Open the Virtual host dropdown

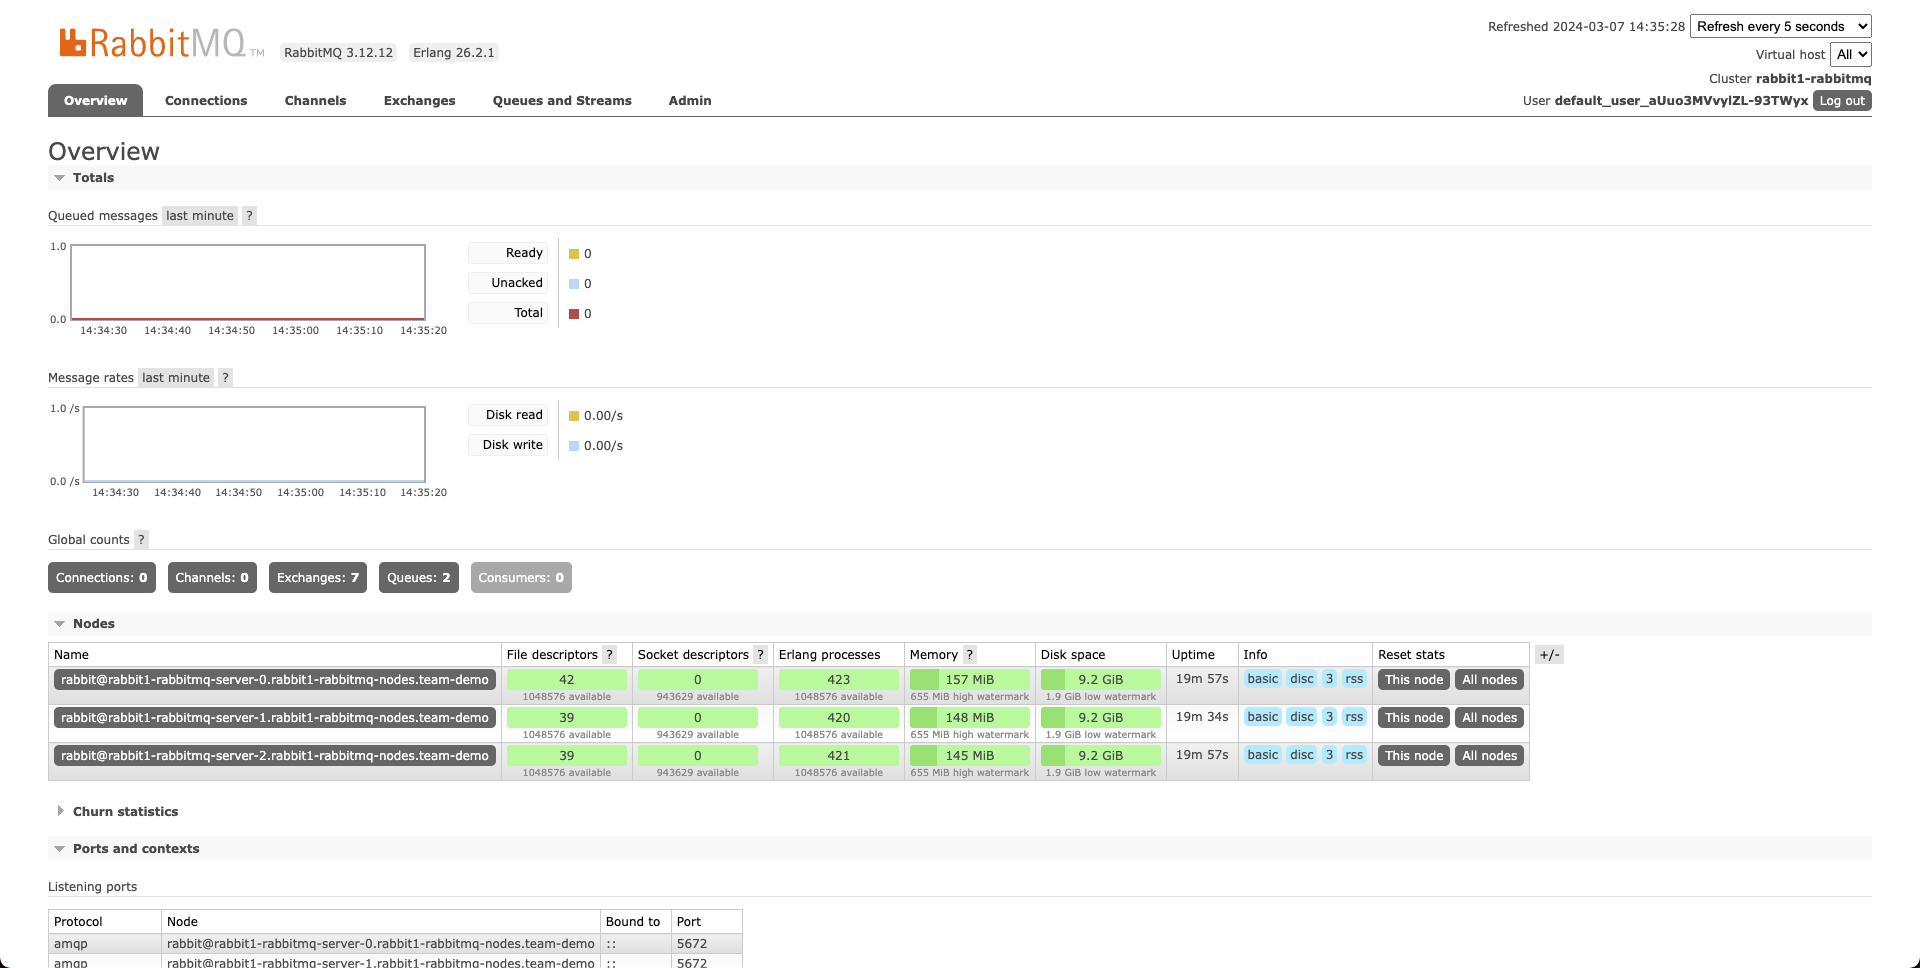[1850, 55]
